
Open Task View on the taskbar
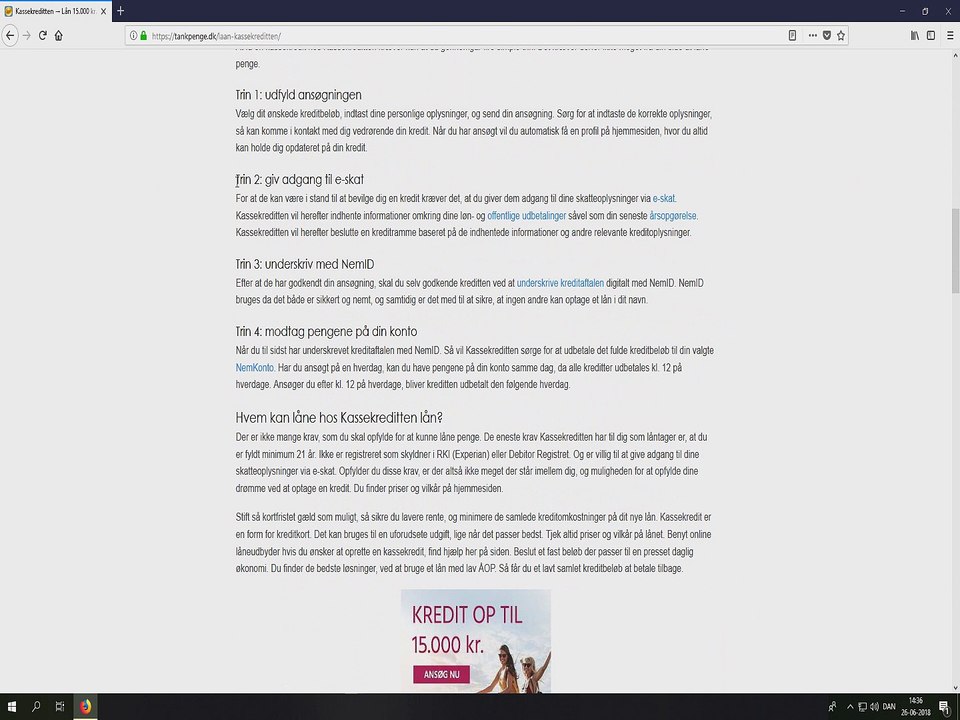[x=59, y=707]
